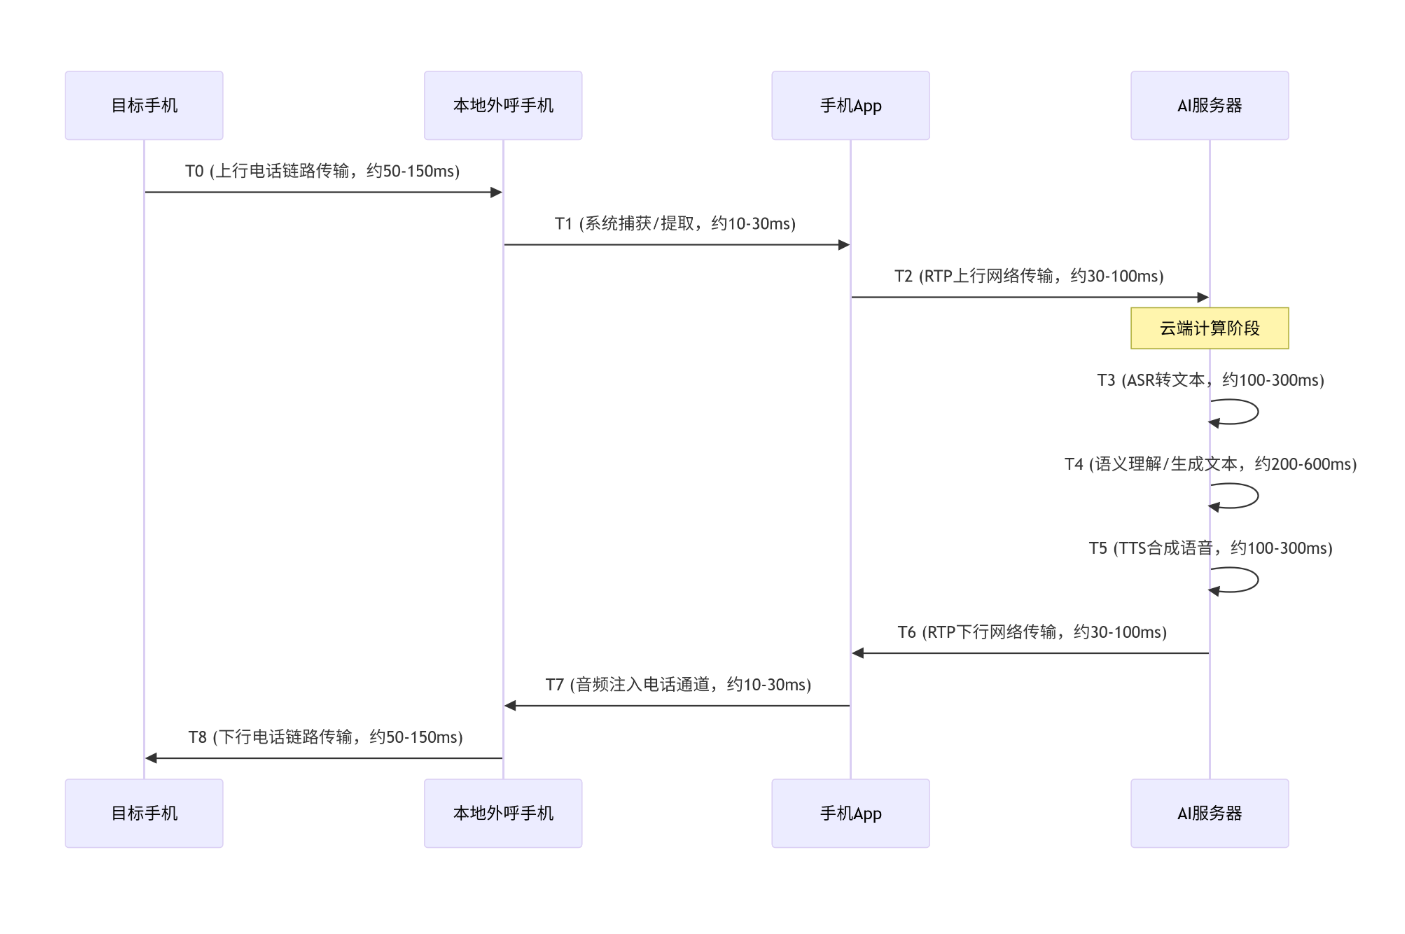This screenshot has height=934, width=1405.
Task: Click the self-loop arrow under T5
Action: (1234, 580)
